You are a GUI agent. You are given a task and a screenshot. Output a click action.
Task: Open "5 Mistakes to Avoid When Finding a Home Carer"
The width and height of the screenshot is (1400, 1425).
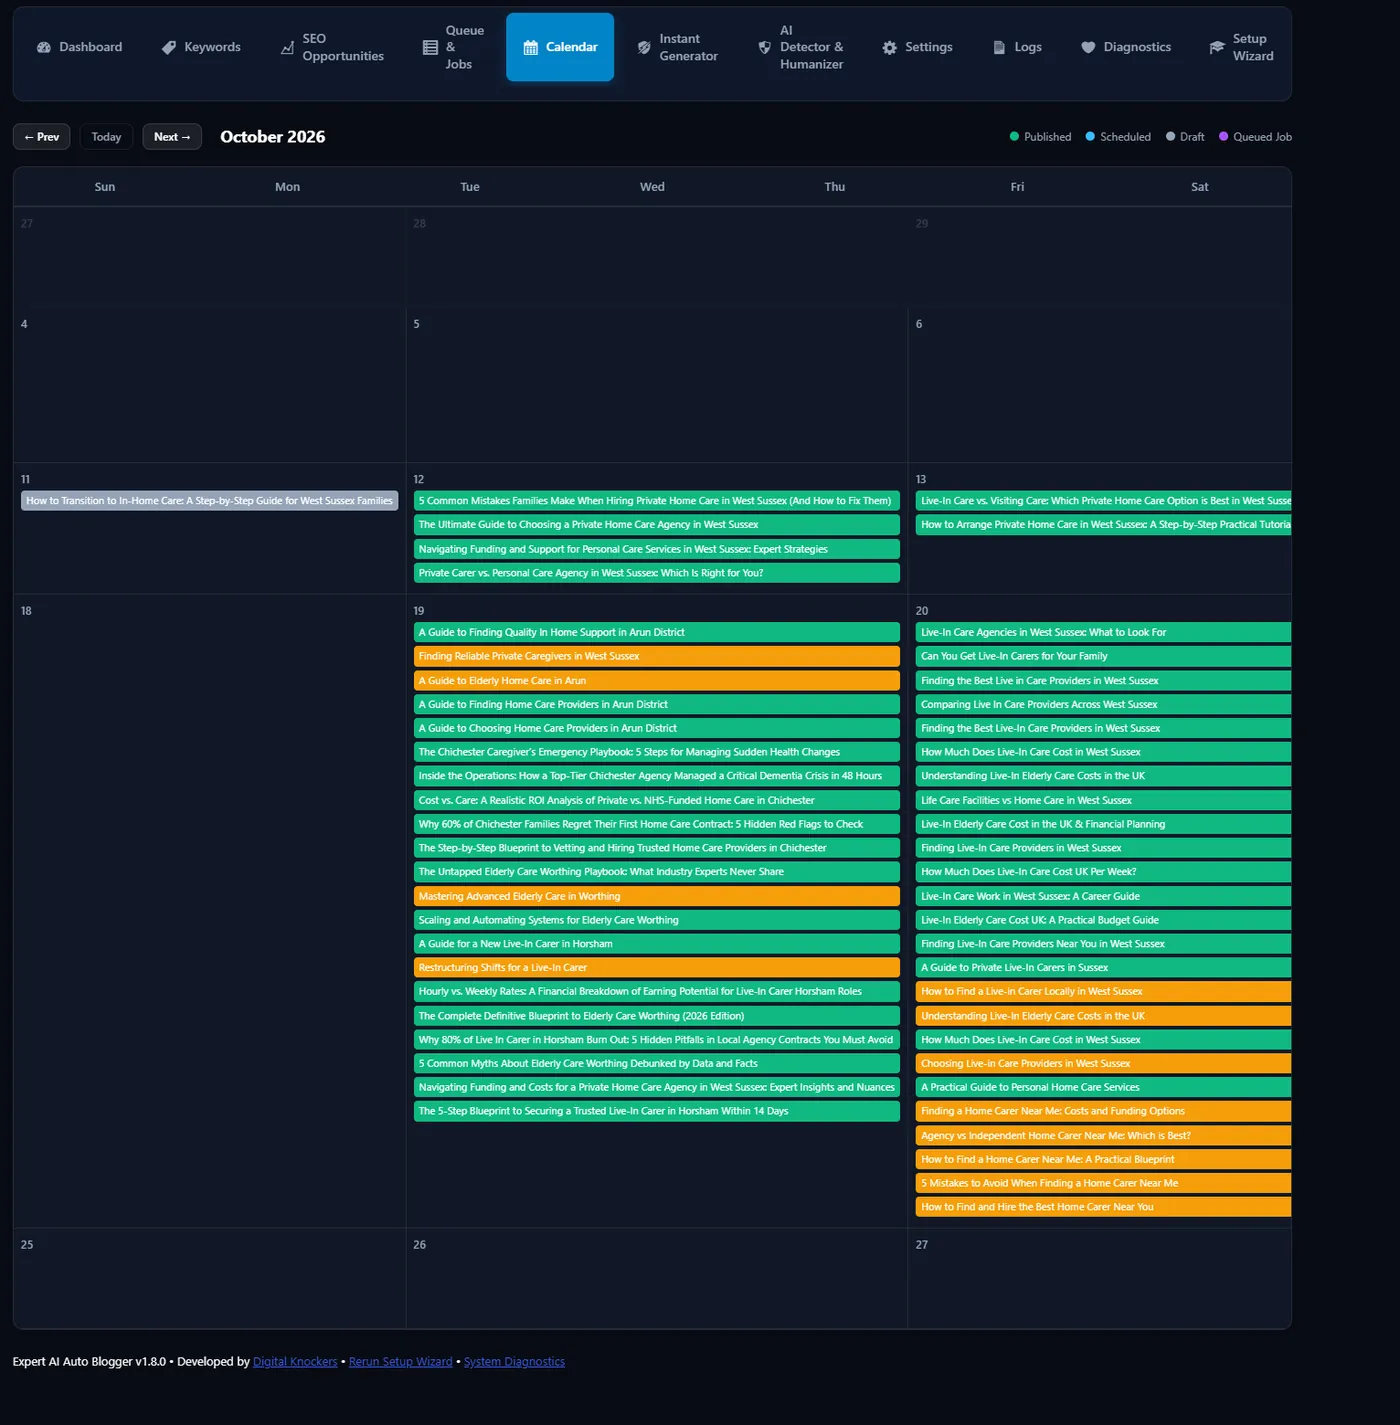click(1104, 1183)
